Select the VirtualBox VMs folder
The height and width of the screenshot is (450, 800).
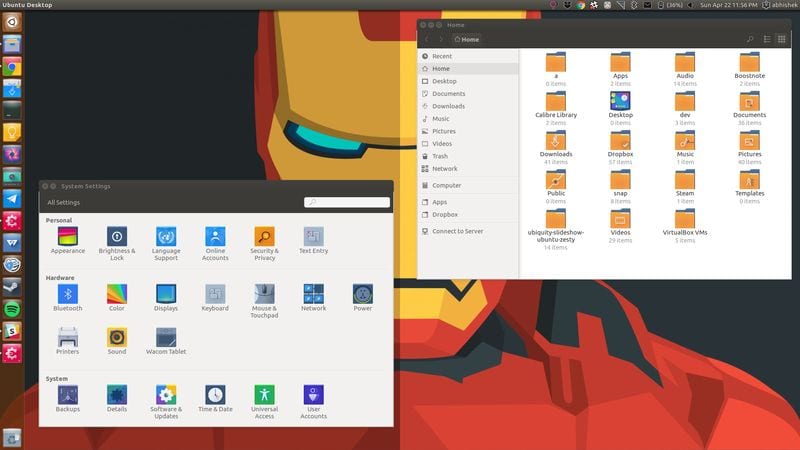coord(685,226)
